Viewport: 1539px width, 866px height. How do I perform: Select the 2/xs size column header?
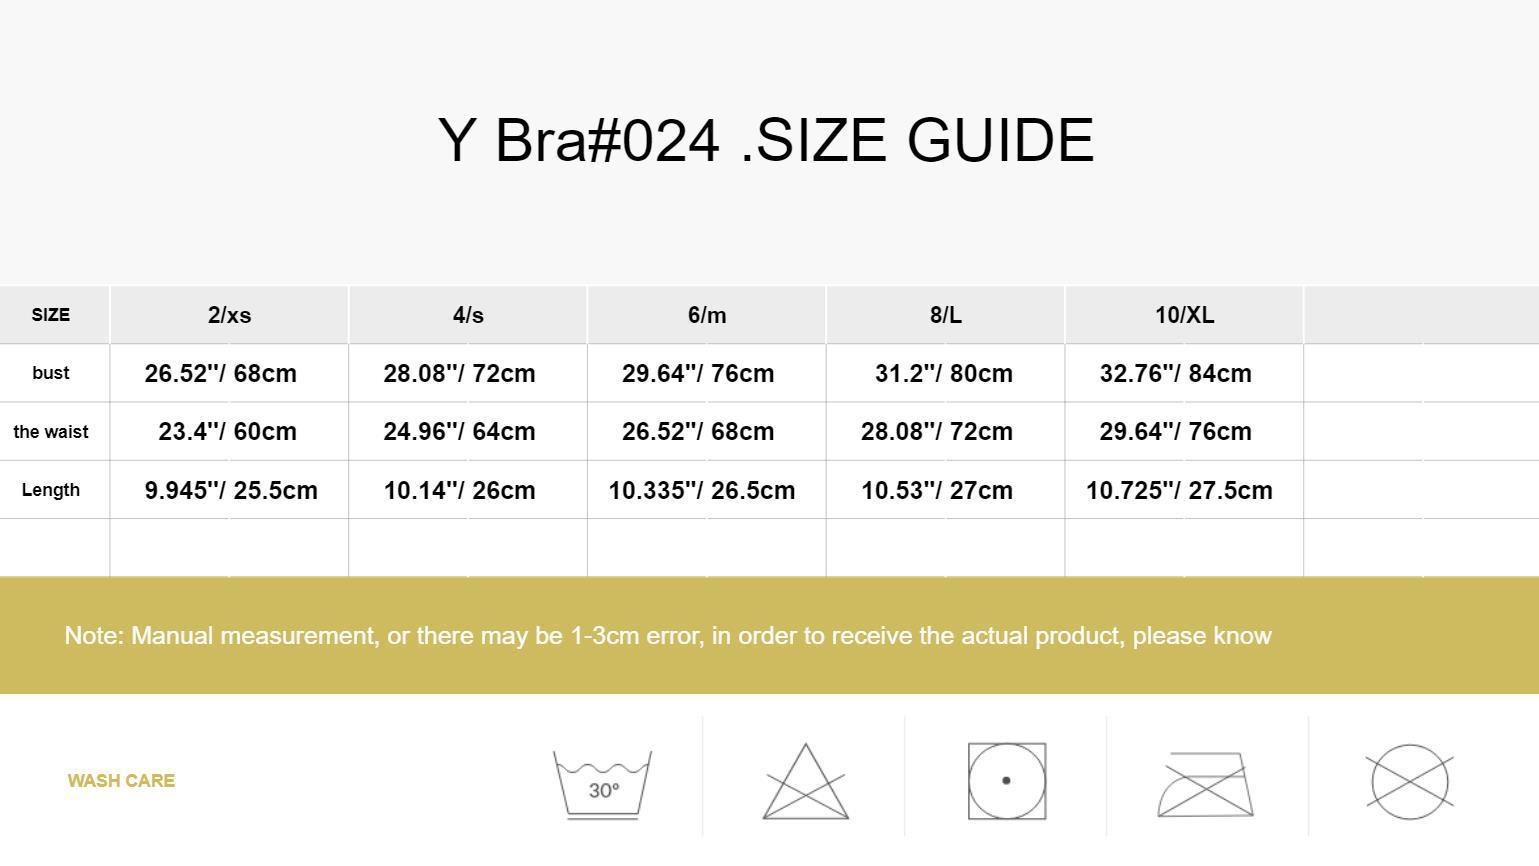(229, 315)
